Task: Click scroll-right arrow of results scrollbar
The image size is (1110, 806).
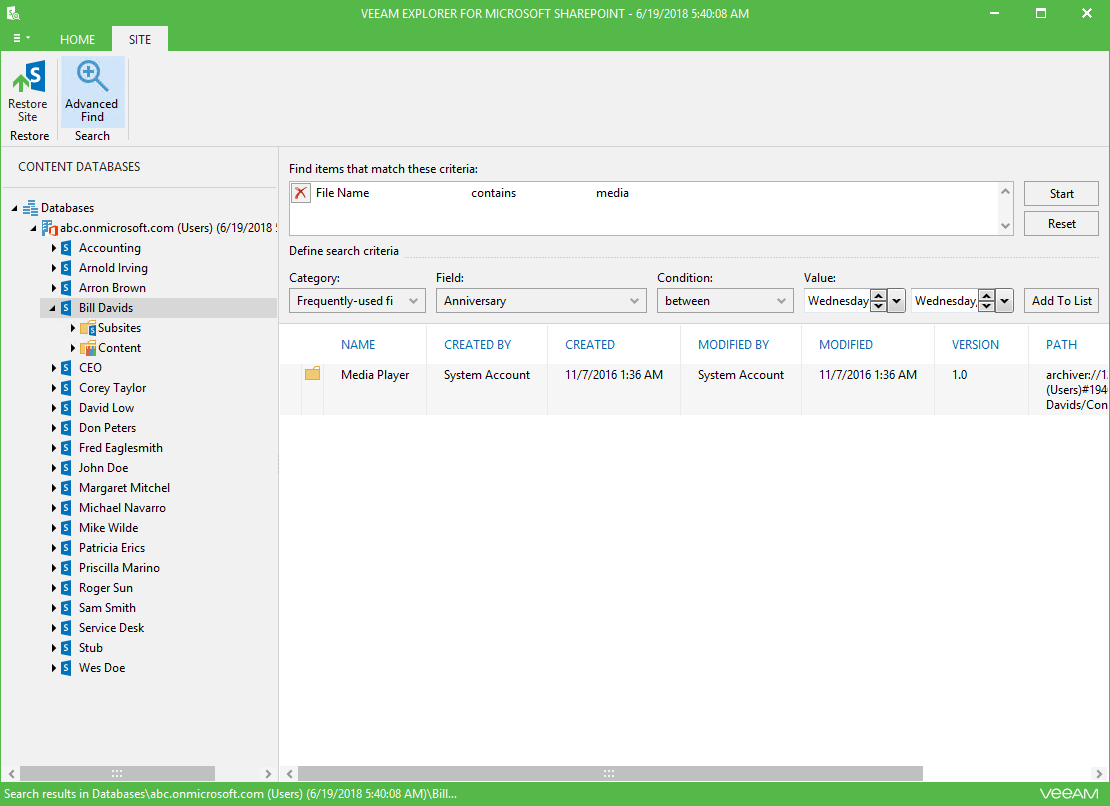Action: (x=1099, y=773)
